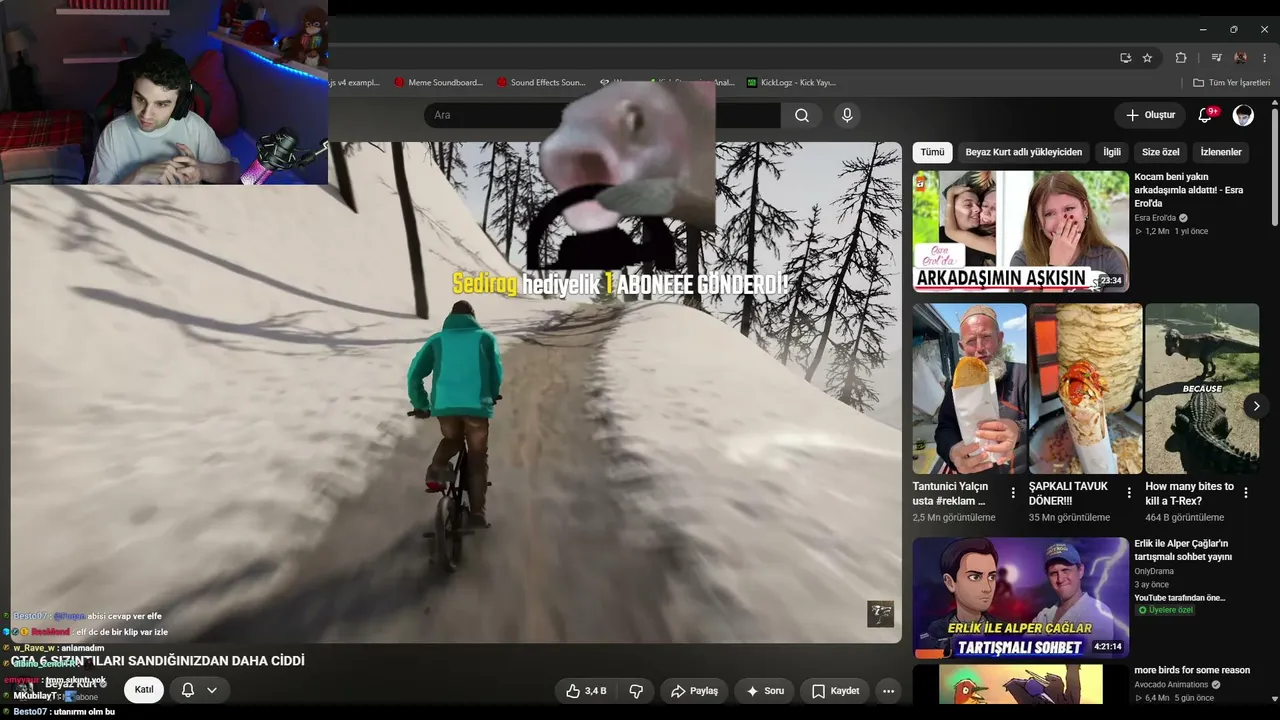The height and width of the screenshot is (720, 1280).
Task: Open ŞAPKALI TAVUK DÖNER short thumbnail
Action: [x=1086, y=389]
